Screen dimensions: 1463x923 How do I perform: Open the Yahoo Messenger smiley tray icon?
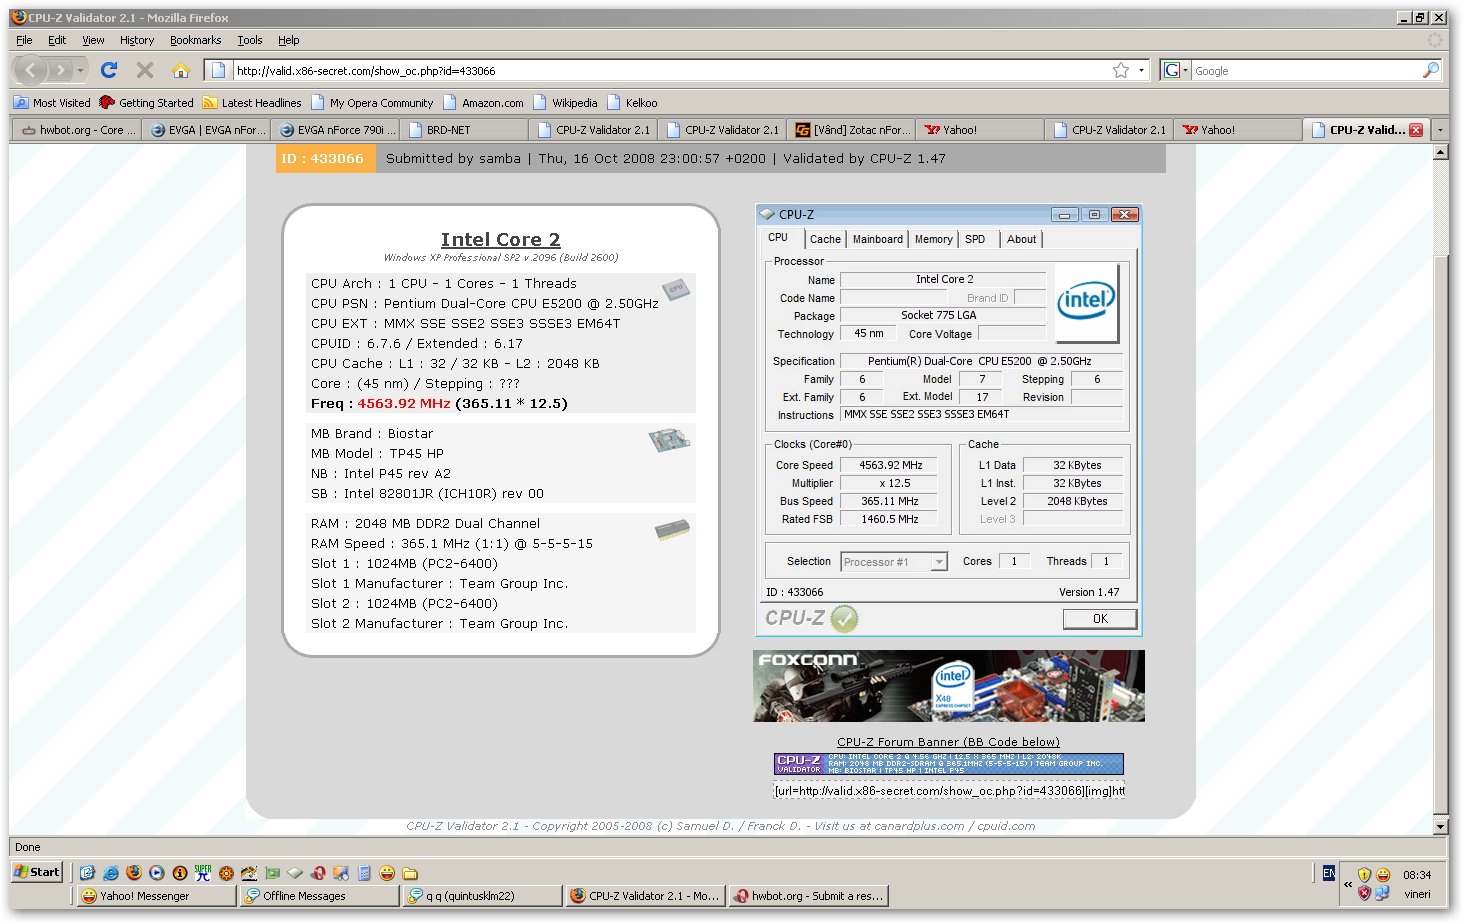(1383, 874)
